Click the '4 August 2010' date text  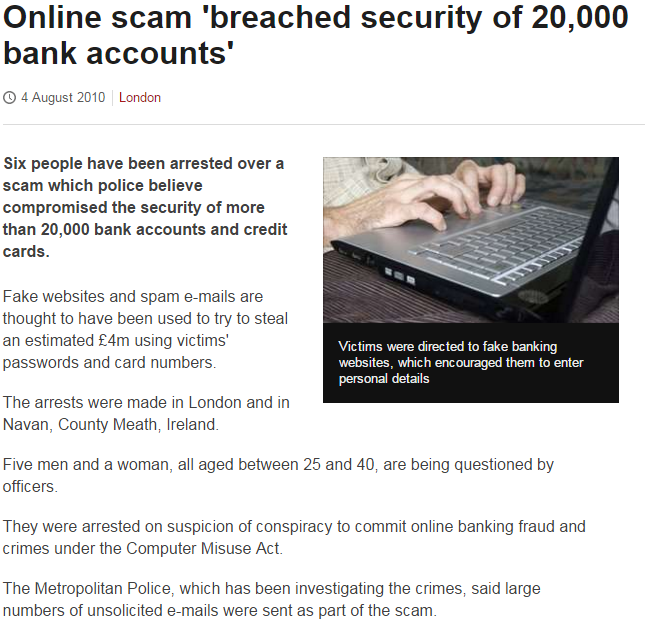(x=63, y=98)
